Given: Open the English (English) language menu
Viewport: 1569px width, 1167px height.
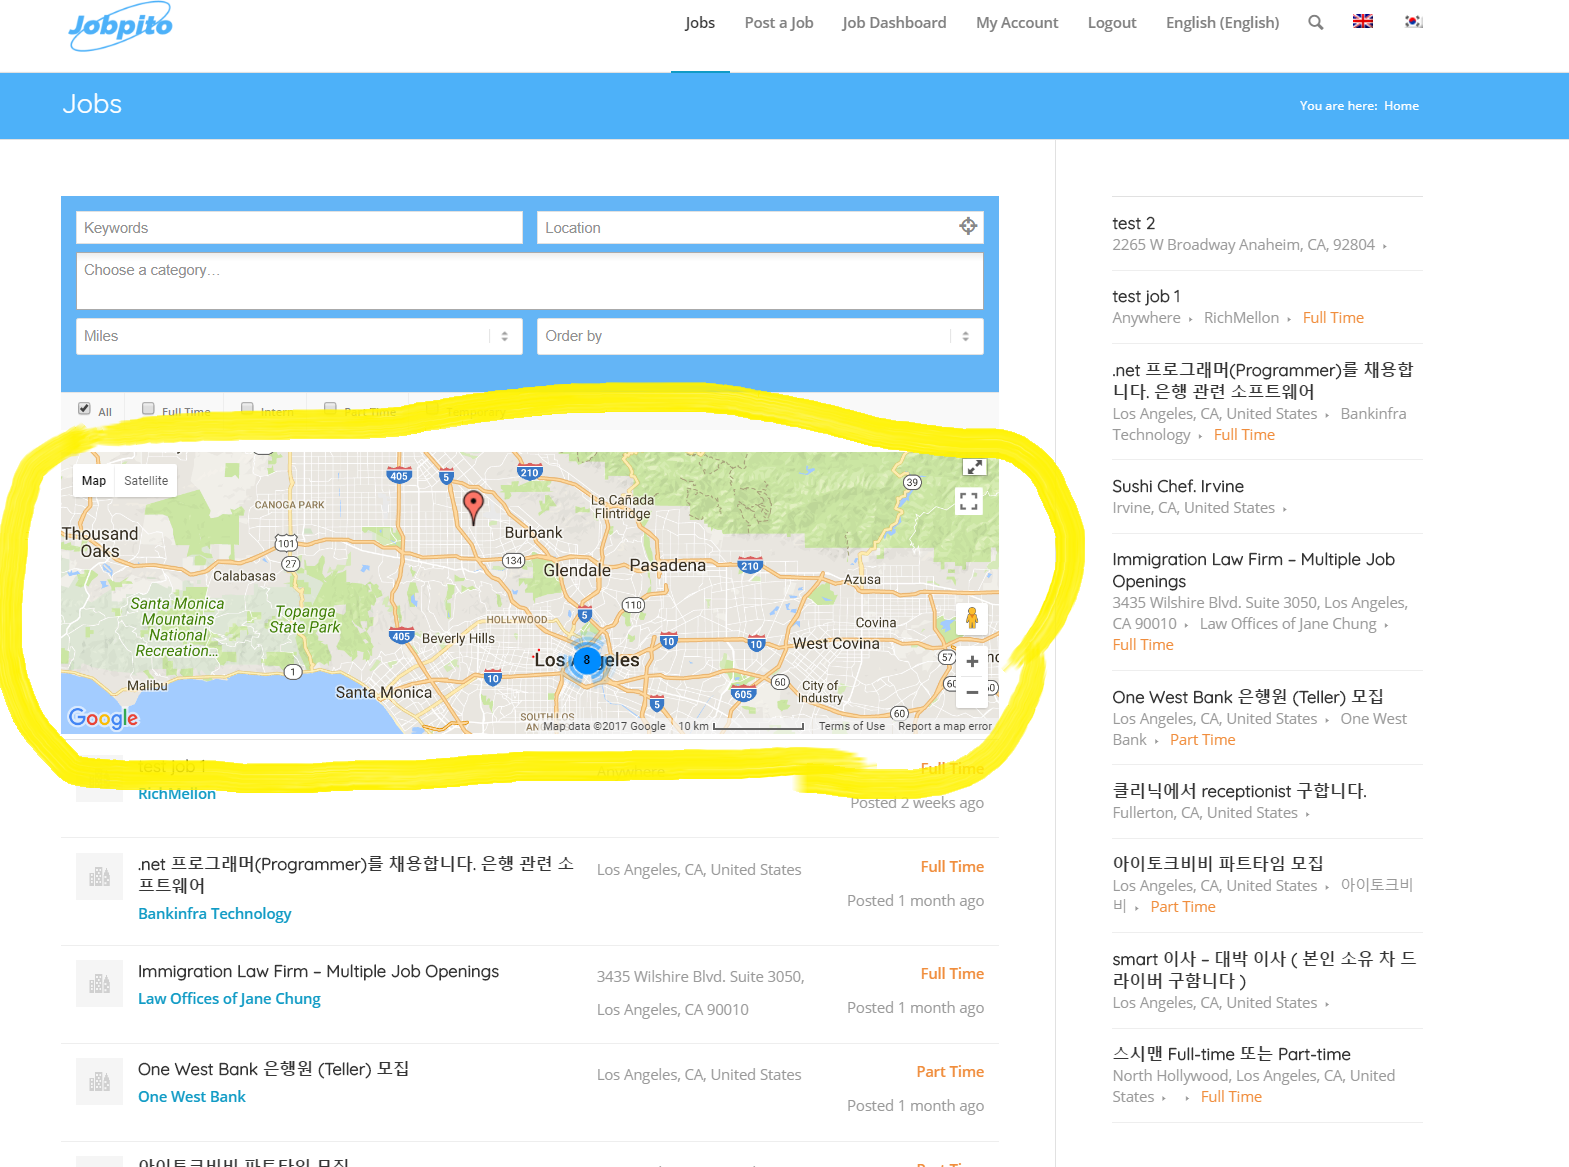Looking at the screenshot, I should click(x=1222, y=22).
